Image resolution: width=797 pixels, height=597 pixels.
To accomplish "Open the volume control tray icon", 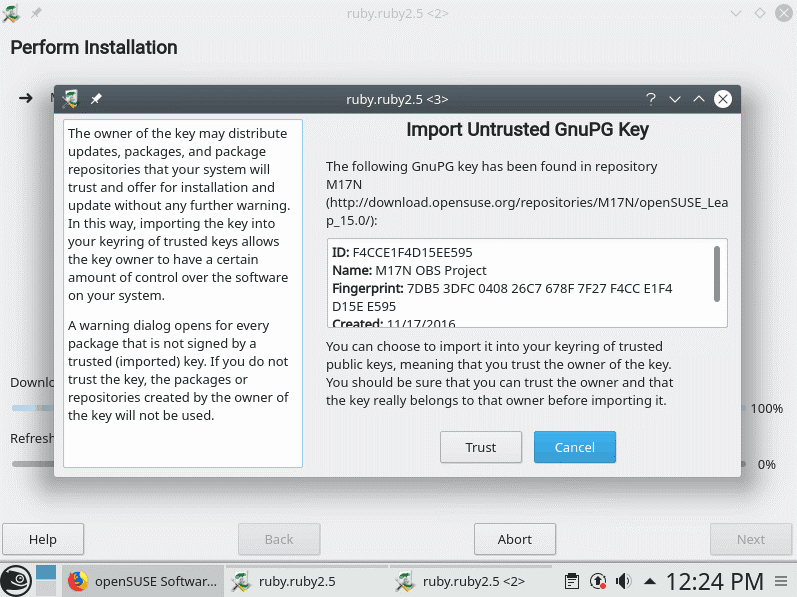I will (623, 581).
